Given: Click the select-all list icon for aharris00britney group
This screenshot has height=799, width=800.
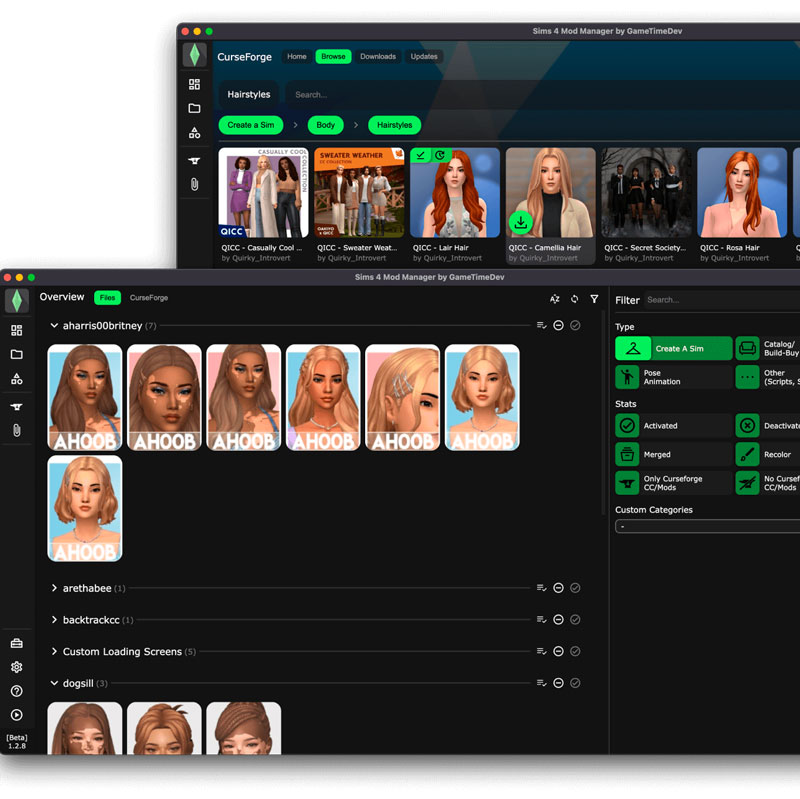Looking at the screenshot, I should [x=542, y=326].
